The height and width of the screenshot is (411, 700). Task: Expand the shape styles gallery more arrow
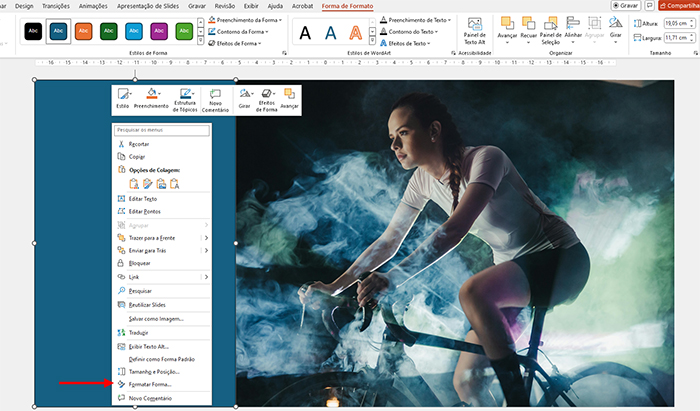pos(200,41)
